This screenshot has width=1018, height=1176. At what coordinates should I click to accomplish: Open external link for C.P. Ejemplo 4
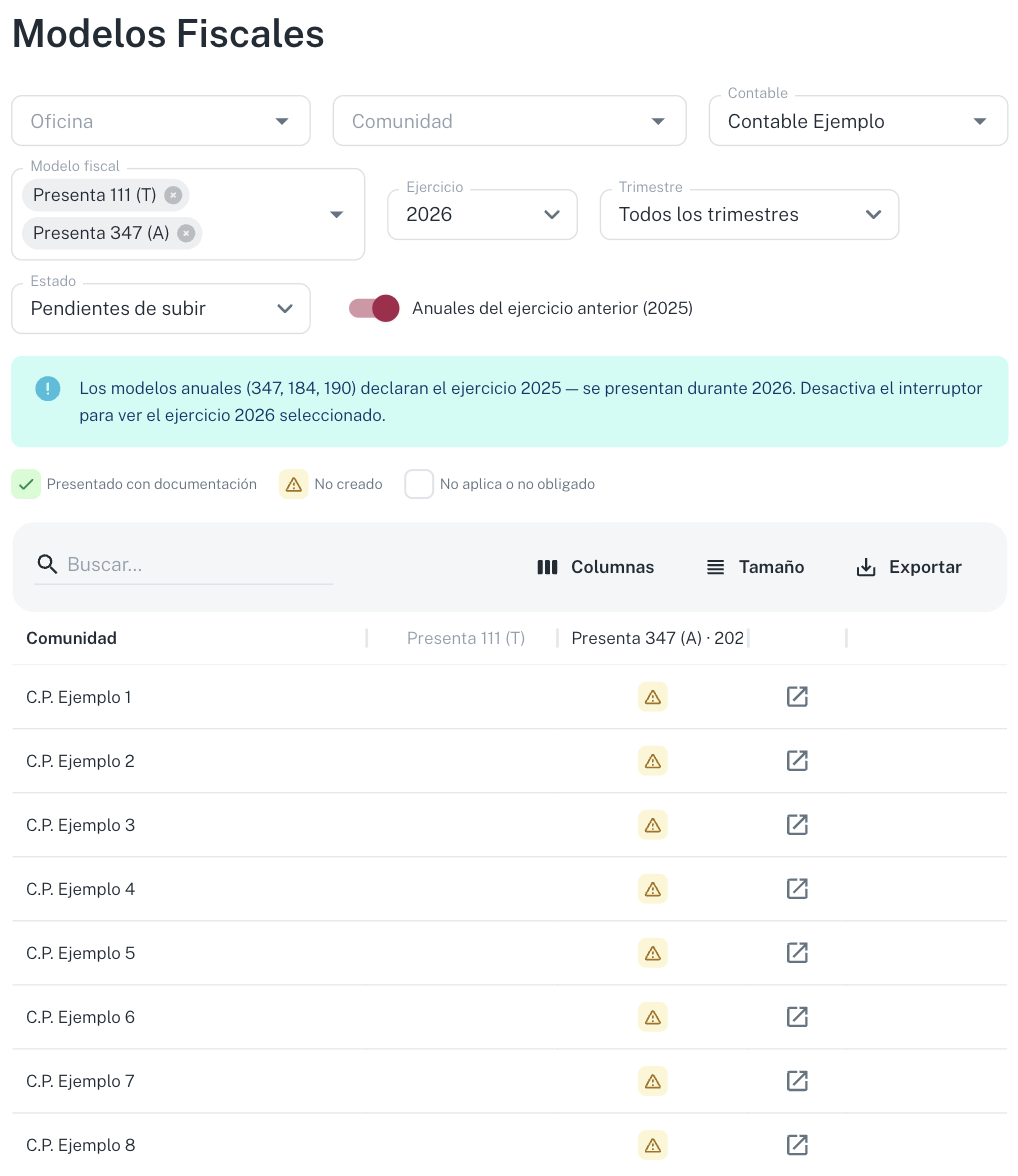pyautogui.click(x=797, y=889)
